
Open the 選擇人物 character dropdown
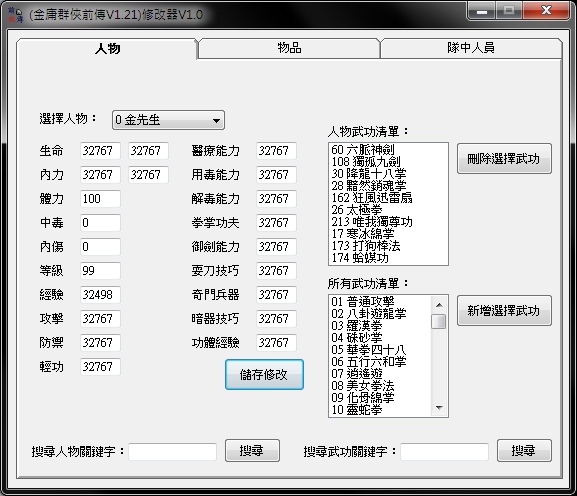[168, 120]
